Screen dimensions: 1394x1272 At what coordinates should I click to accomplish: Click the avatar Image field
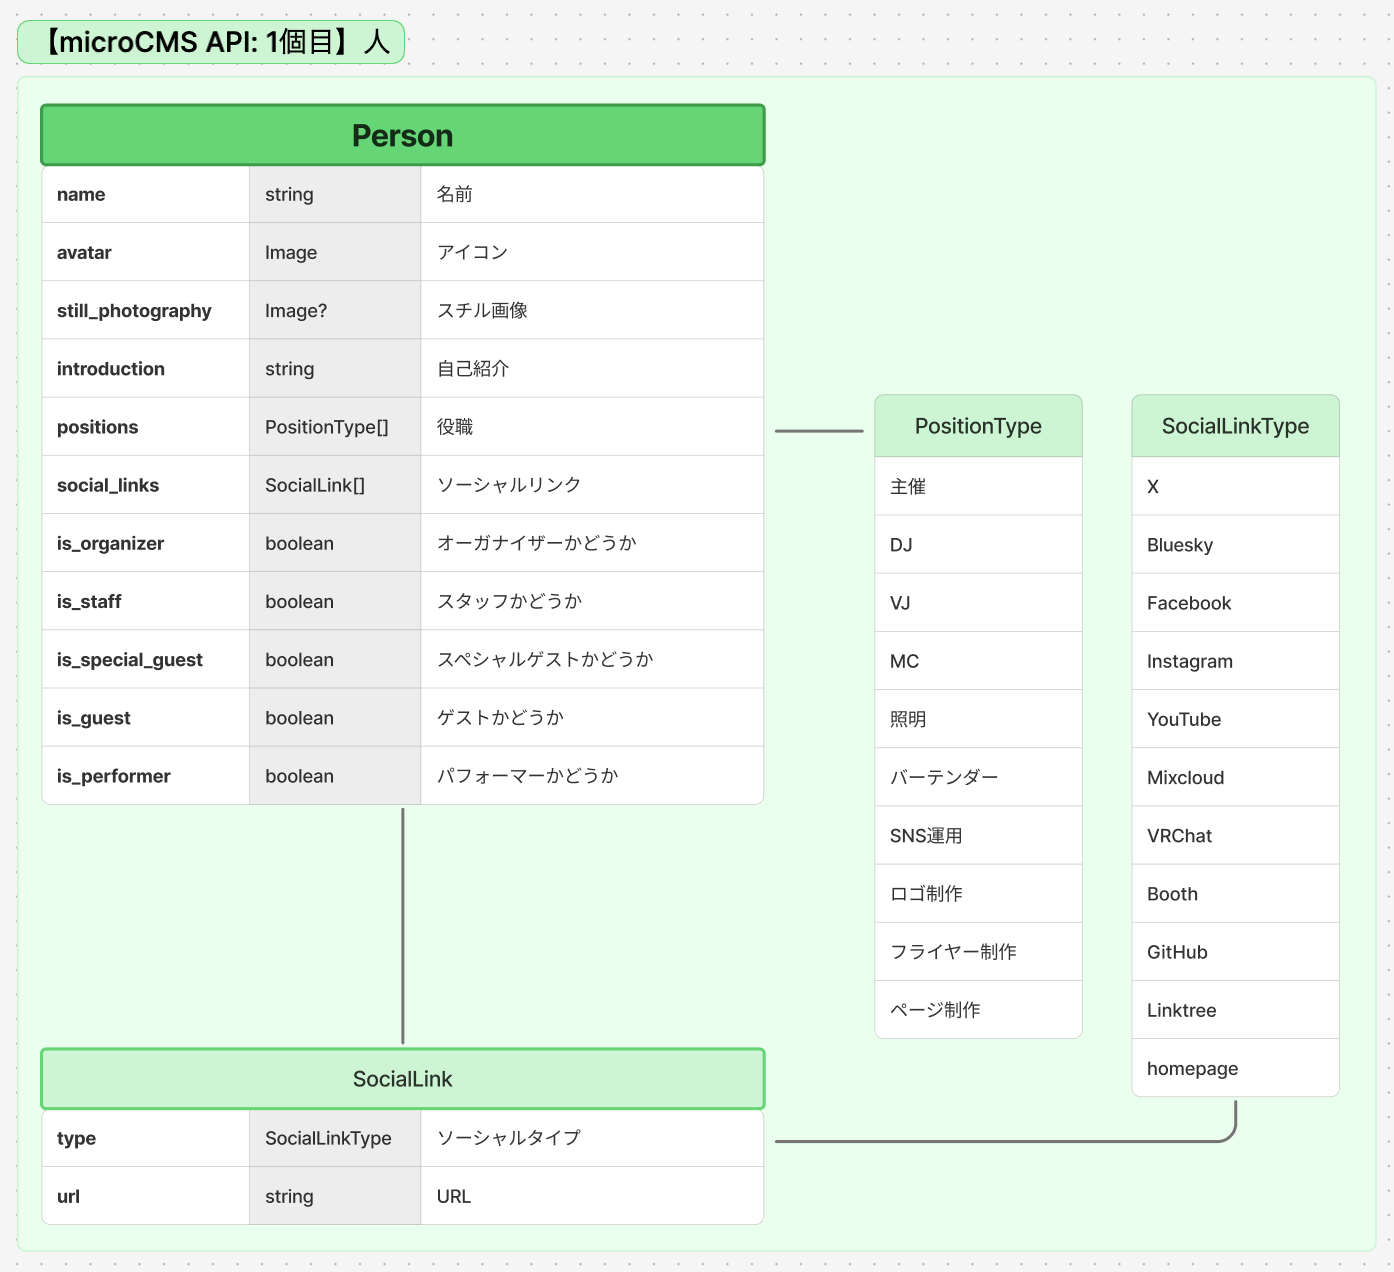tap(400, 252)
